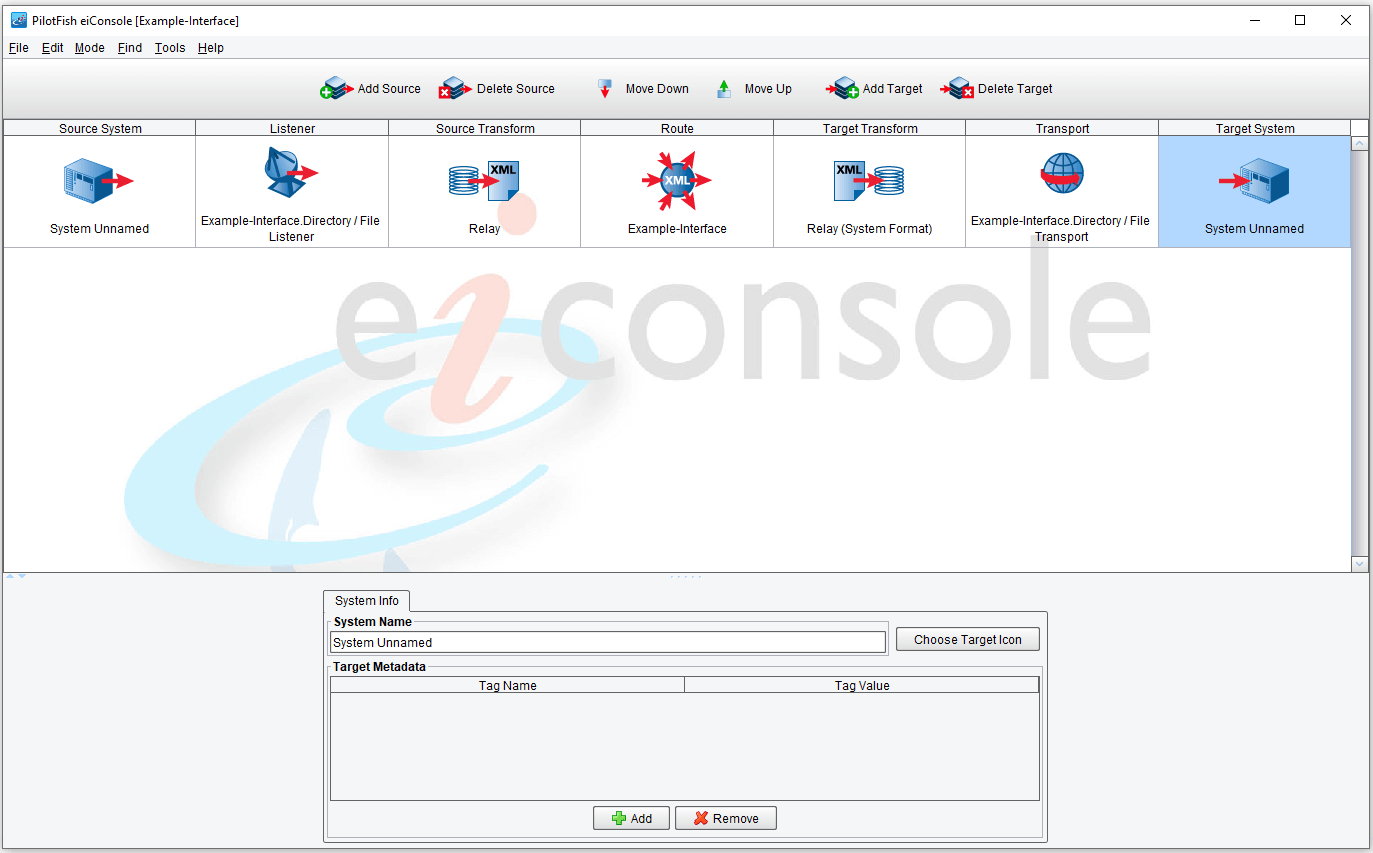Click the Directory / File Listener label
Image resolution: width=1373 pixels, height=853 pixels.
pos(290,229)
